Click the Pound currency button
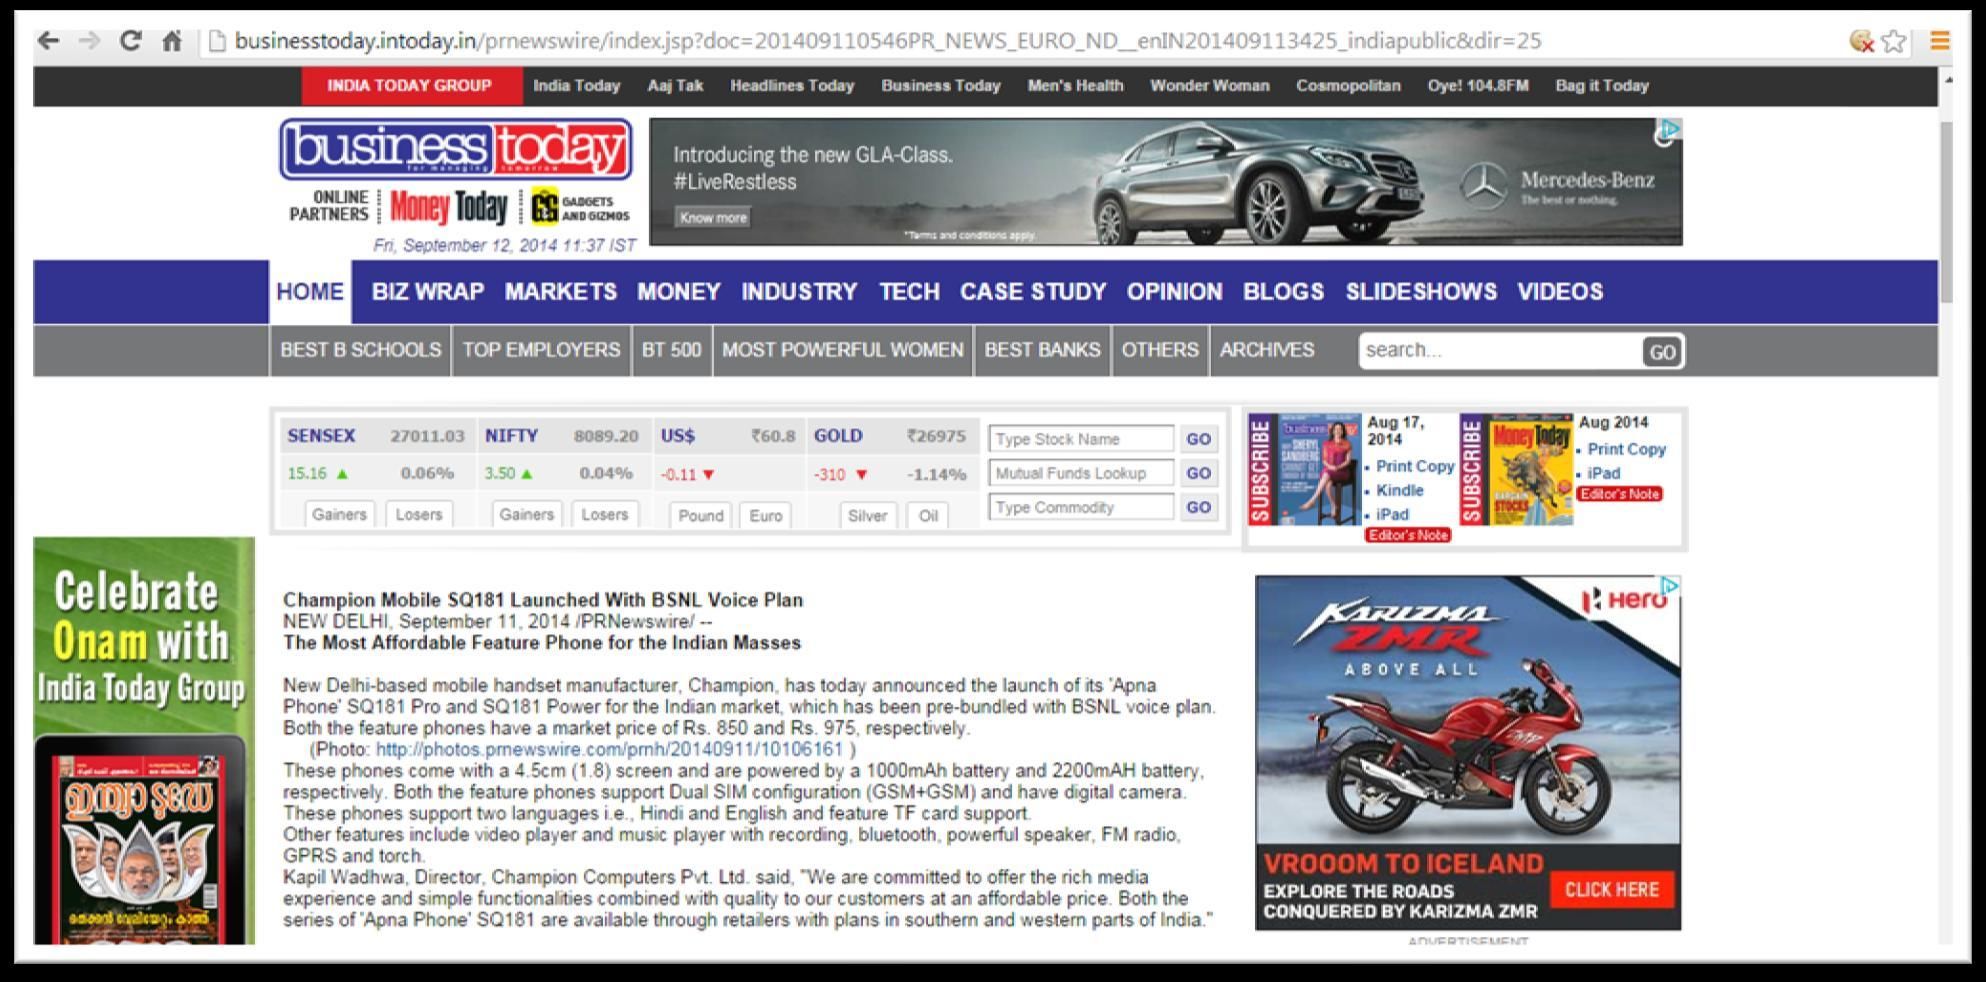 tap(700, 515)
